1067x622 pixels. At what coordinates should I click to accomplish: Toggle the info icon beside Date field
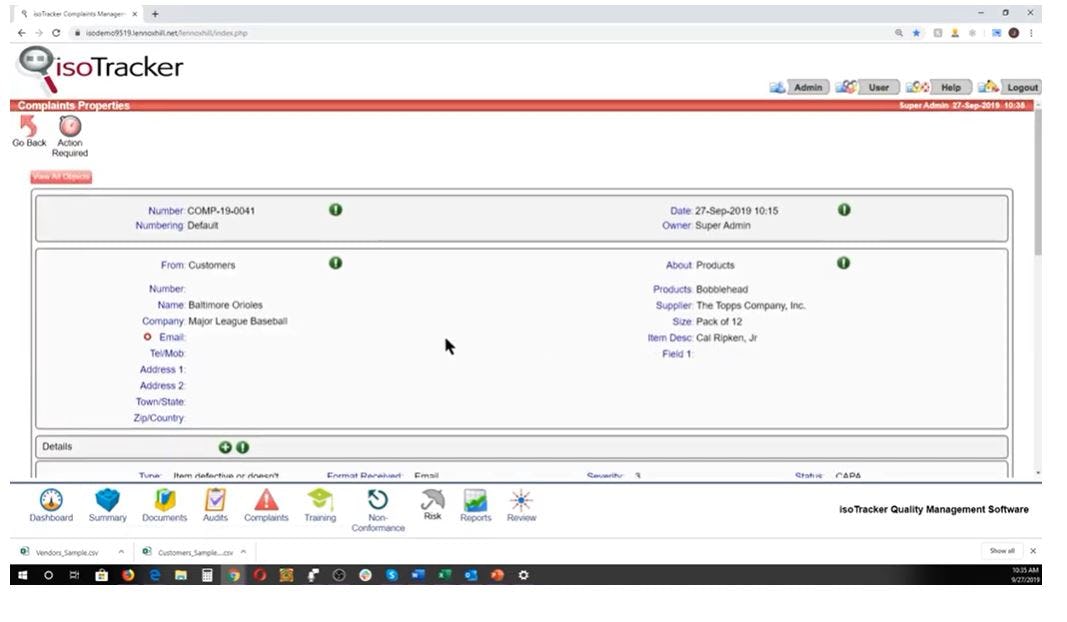tap(844, 210)
